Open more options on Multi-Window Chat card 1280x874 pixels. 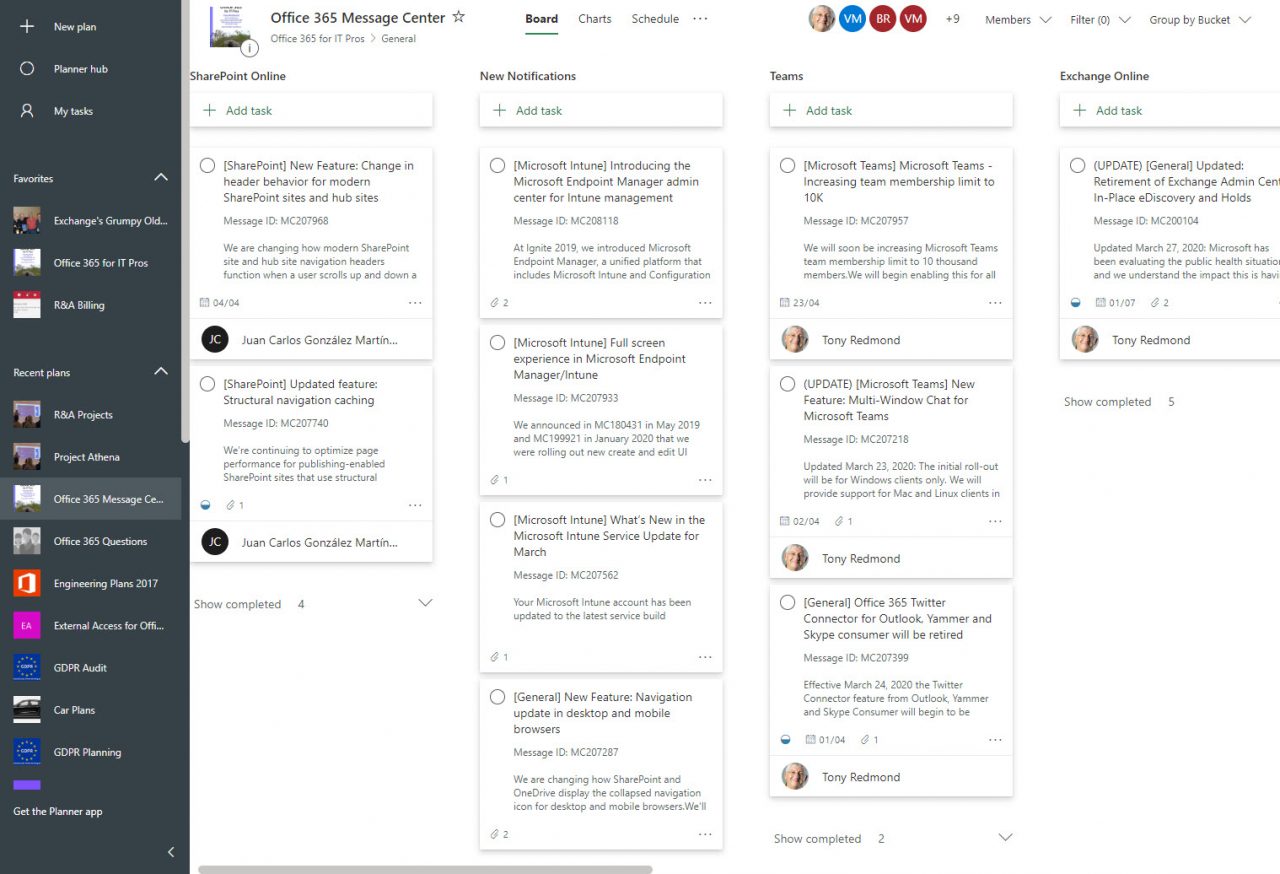995,521
